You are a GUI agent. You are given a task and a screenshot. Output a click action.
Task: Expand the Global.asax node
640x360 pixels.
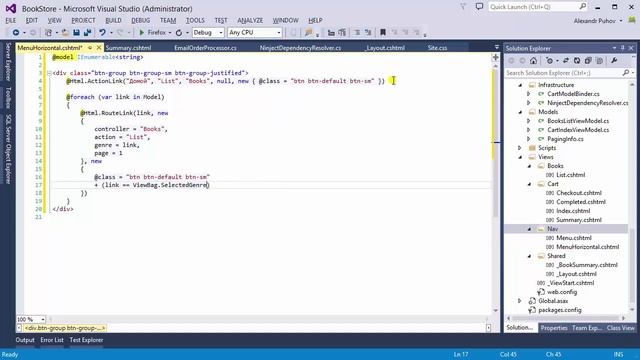tap(520, 301)
